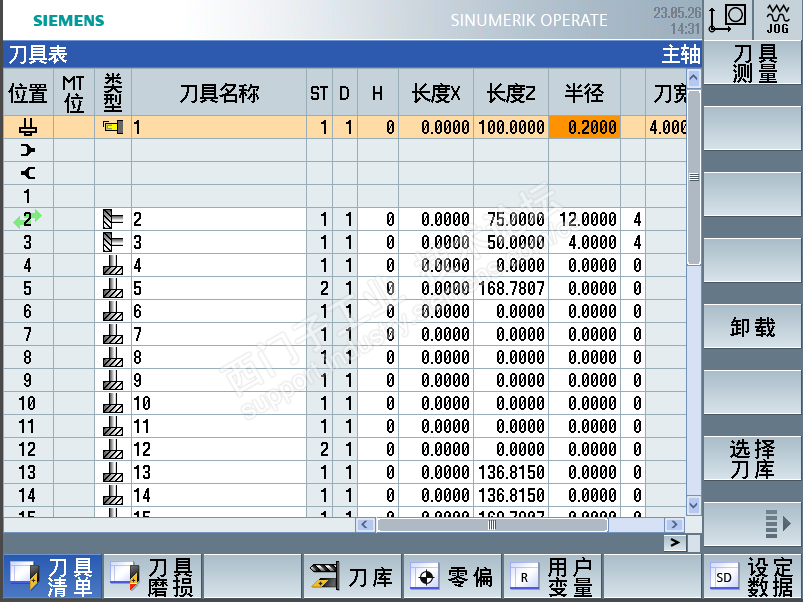Click the 位置 column header
This screenshot has width=803, height=602.
(x=28, y=93)
